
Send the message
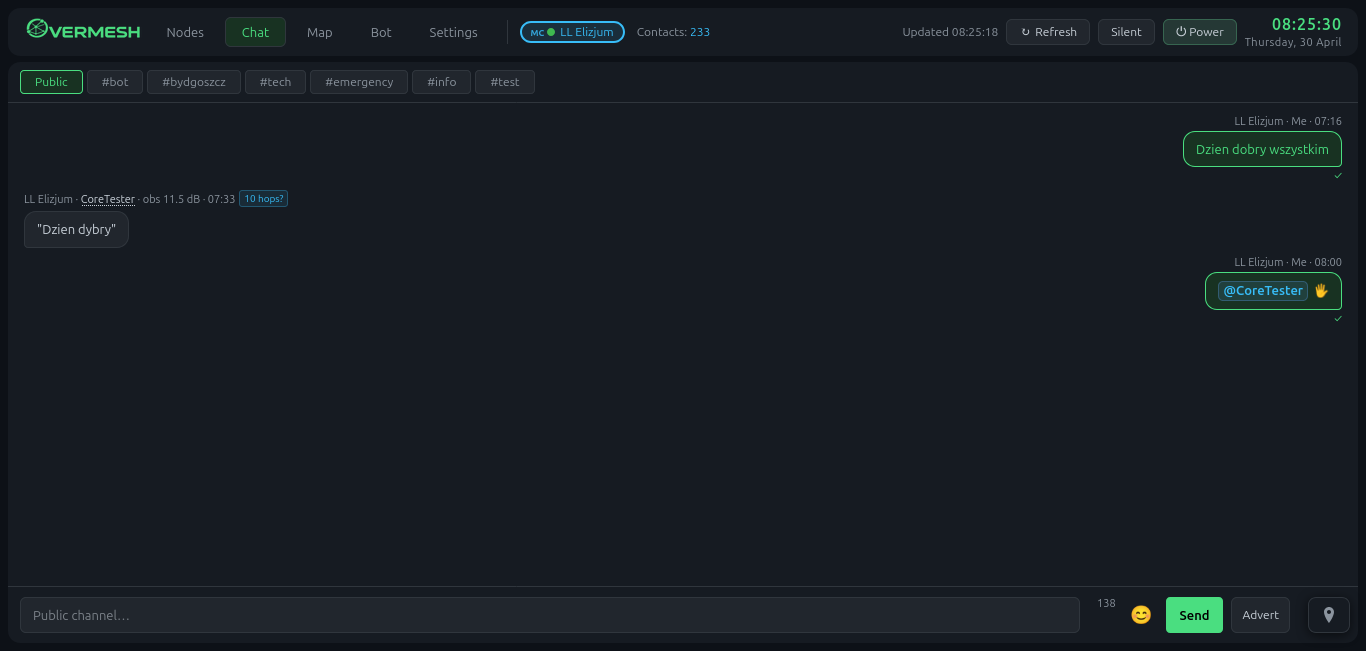pyautogui.click(x=1194, y=615)
